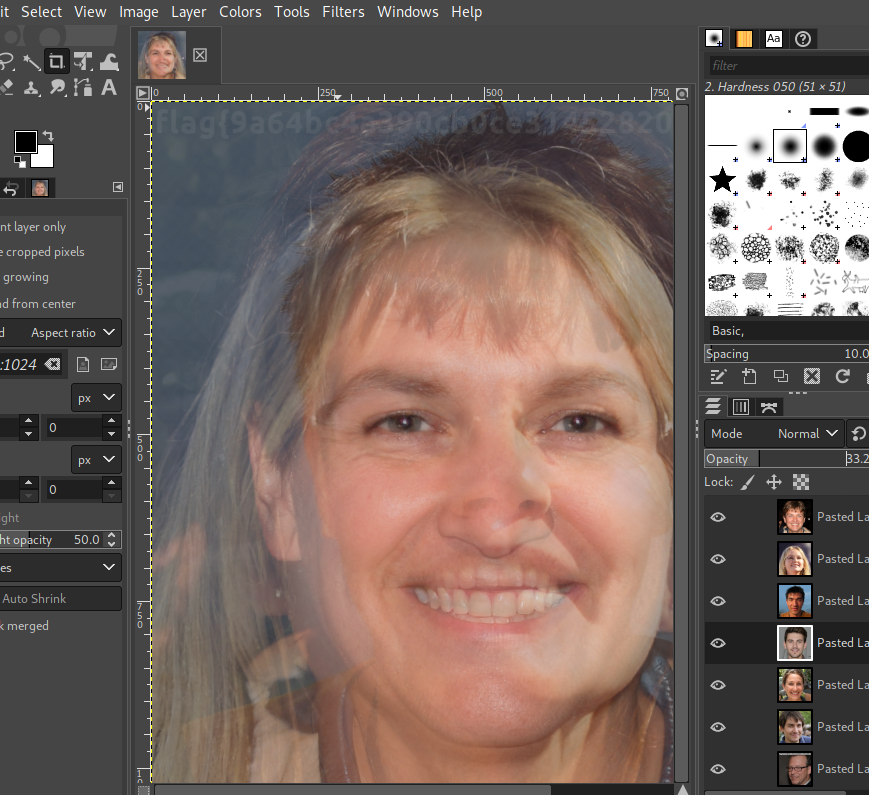Open the first px unit dropdown
Image resolution: width=869 pixels, height=795 pixels.
coord(96,398)
